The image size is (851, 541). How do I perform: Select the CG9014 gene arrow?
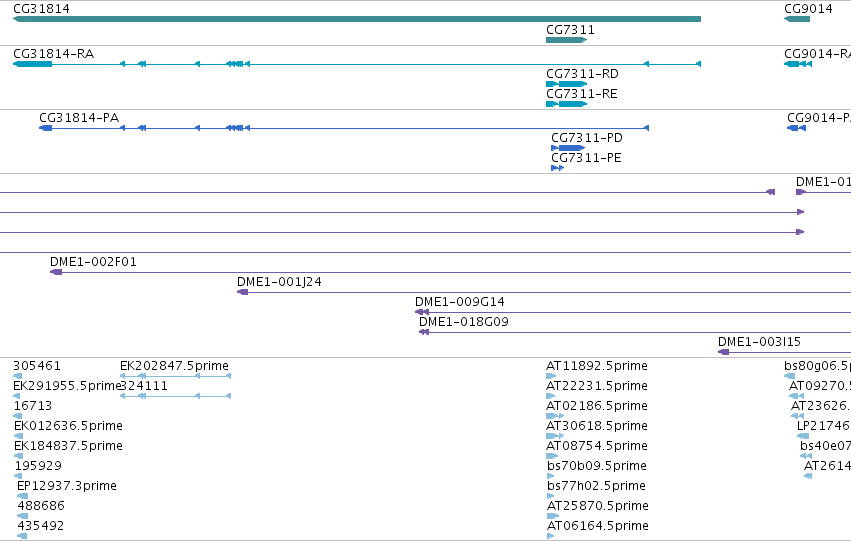coord(797,19)
